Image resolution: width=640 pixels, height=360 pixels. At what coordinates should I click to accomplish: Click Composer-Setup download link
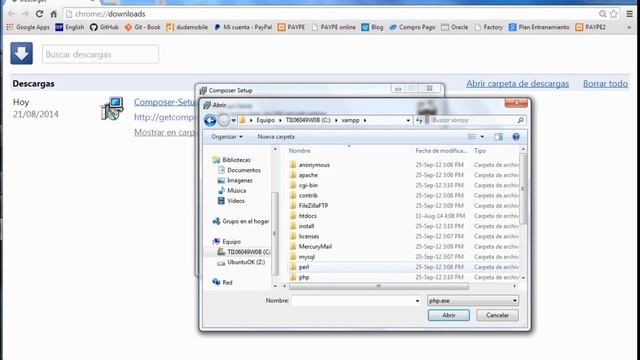[x=164, y=102]
